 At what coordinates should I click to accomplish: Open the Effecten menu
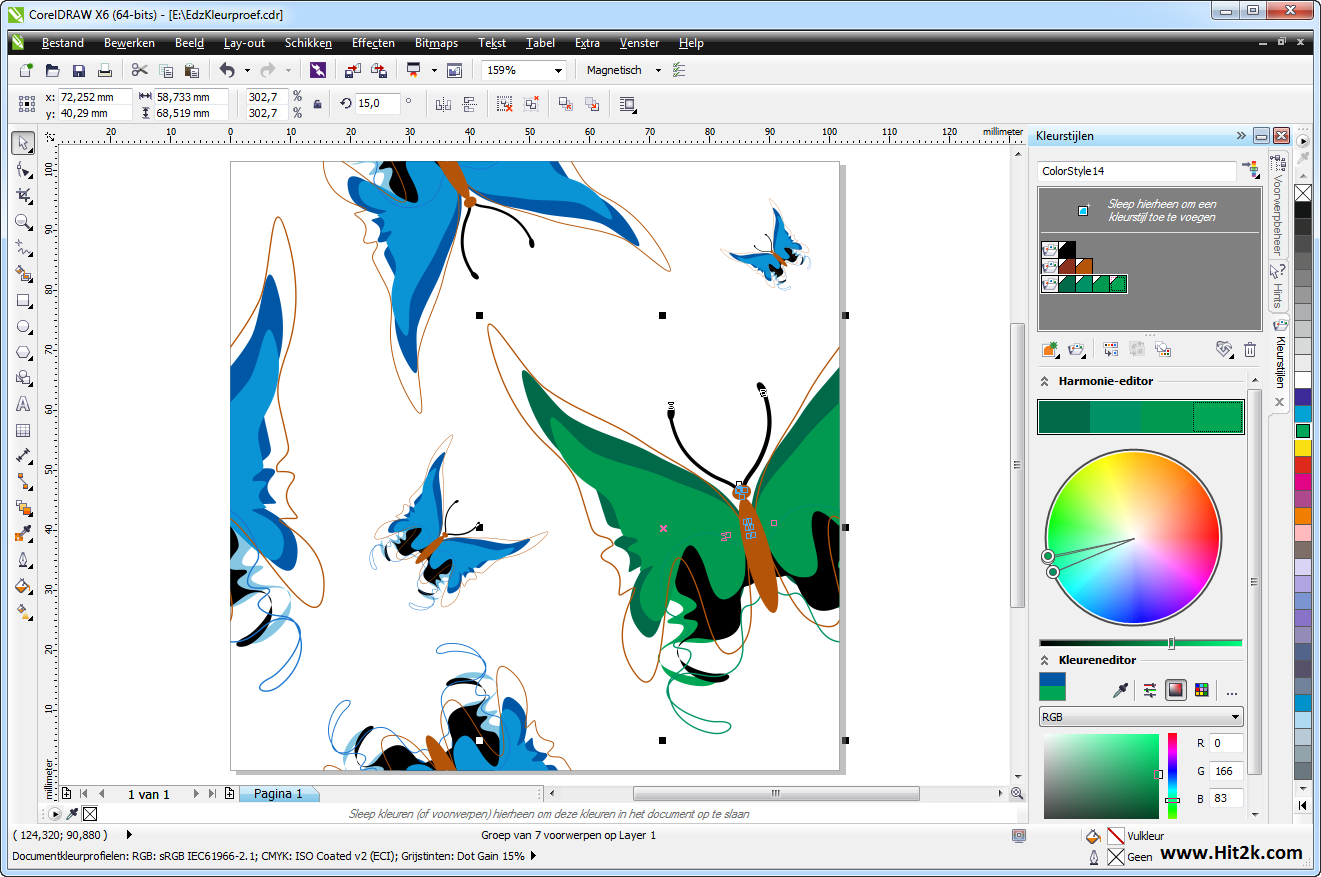[x=373, y=43]
